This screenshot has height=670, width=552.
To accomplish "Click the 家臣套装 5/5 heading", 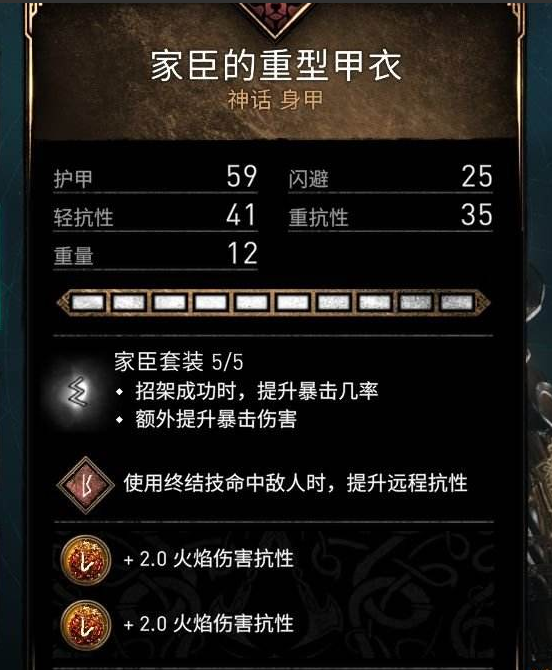I will [179, 362].
